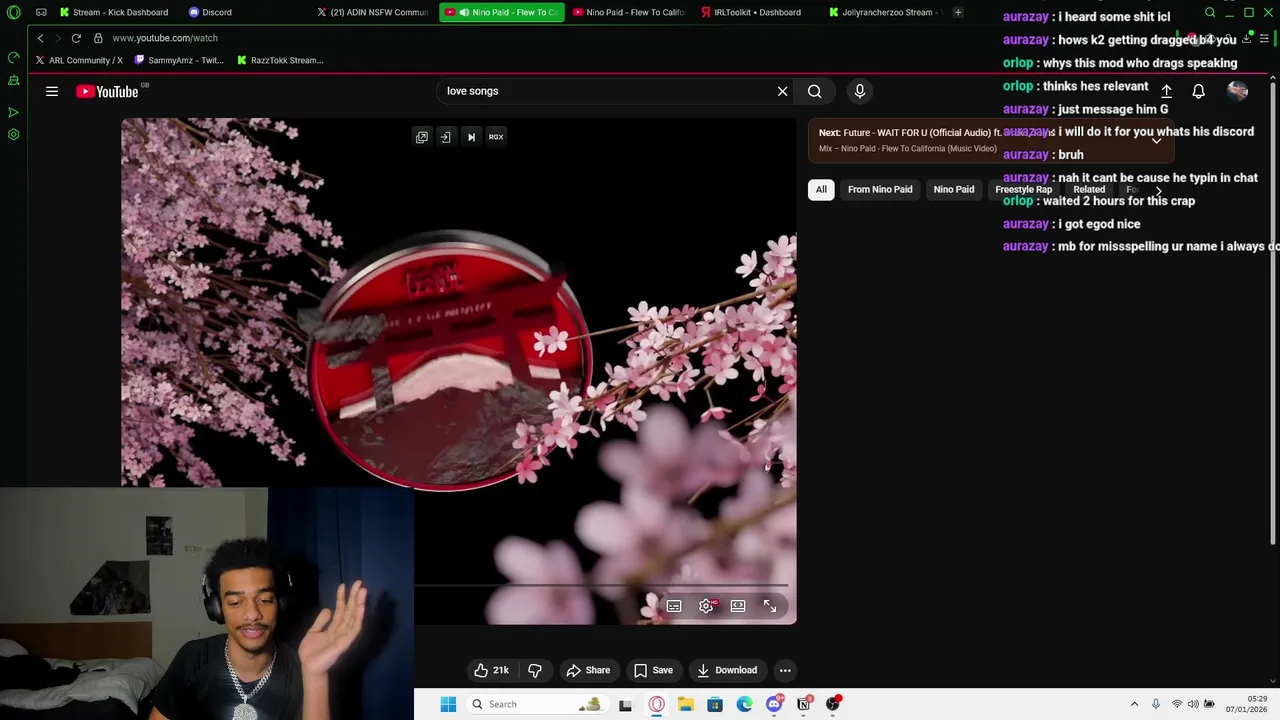Open OBS Studio from the taskbar
Screen dimensions: 1280x720
click(832, 704)
